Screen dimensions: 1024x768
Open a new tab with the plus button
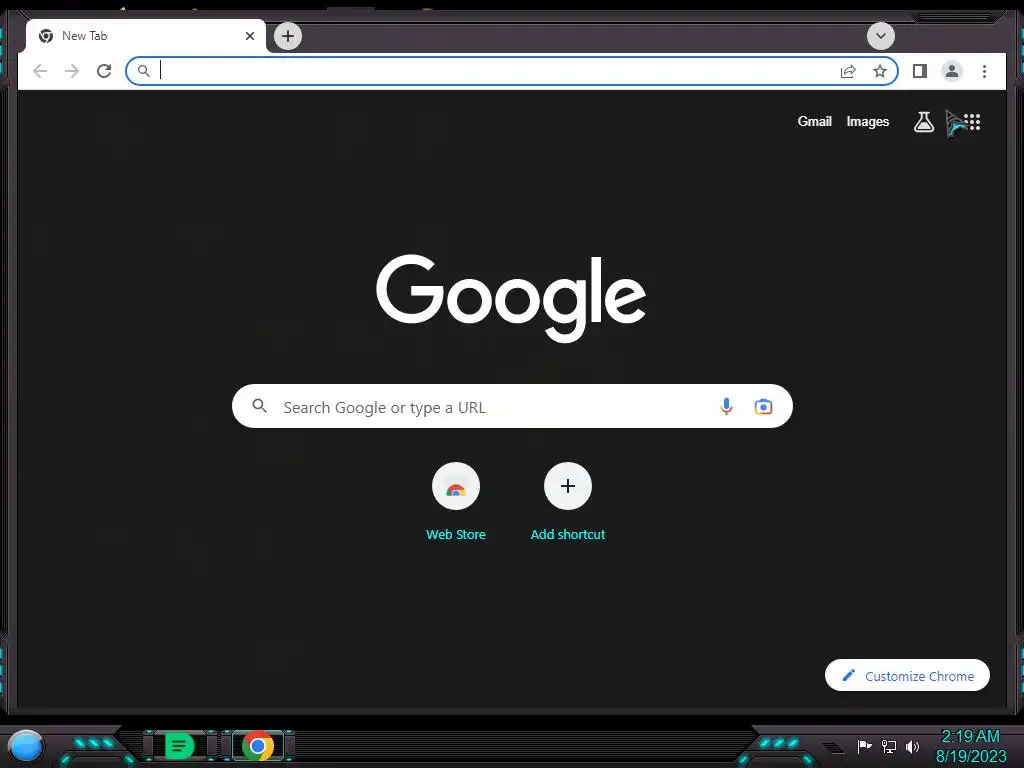point(287,36)
